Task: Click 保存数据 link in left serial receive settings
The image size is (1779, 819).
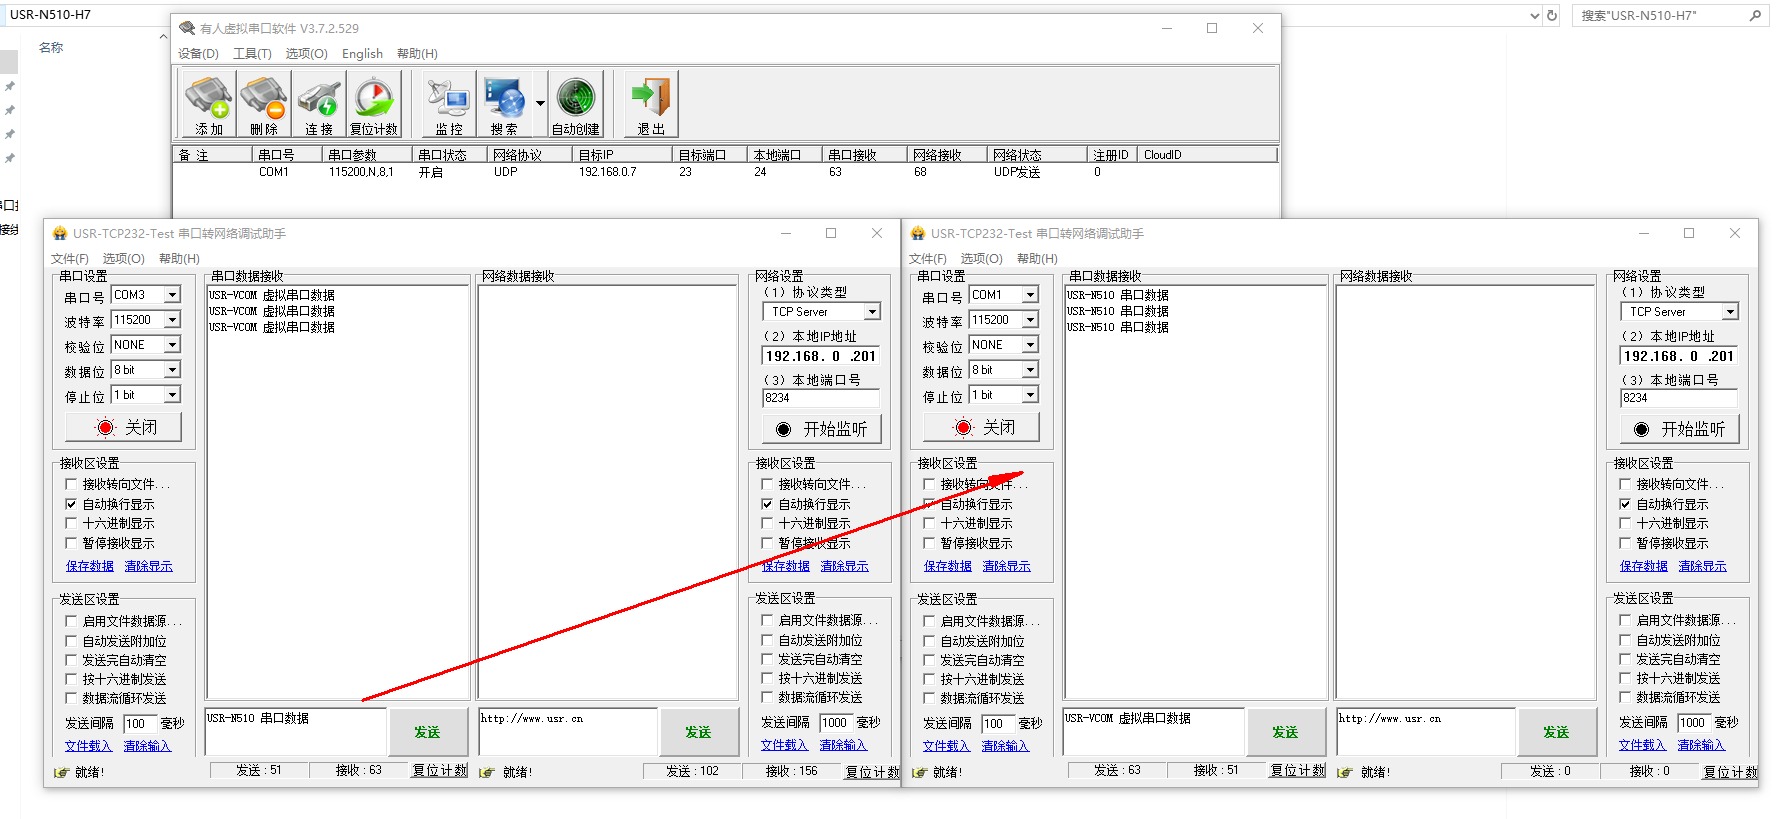Action: (90, 566)
